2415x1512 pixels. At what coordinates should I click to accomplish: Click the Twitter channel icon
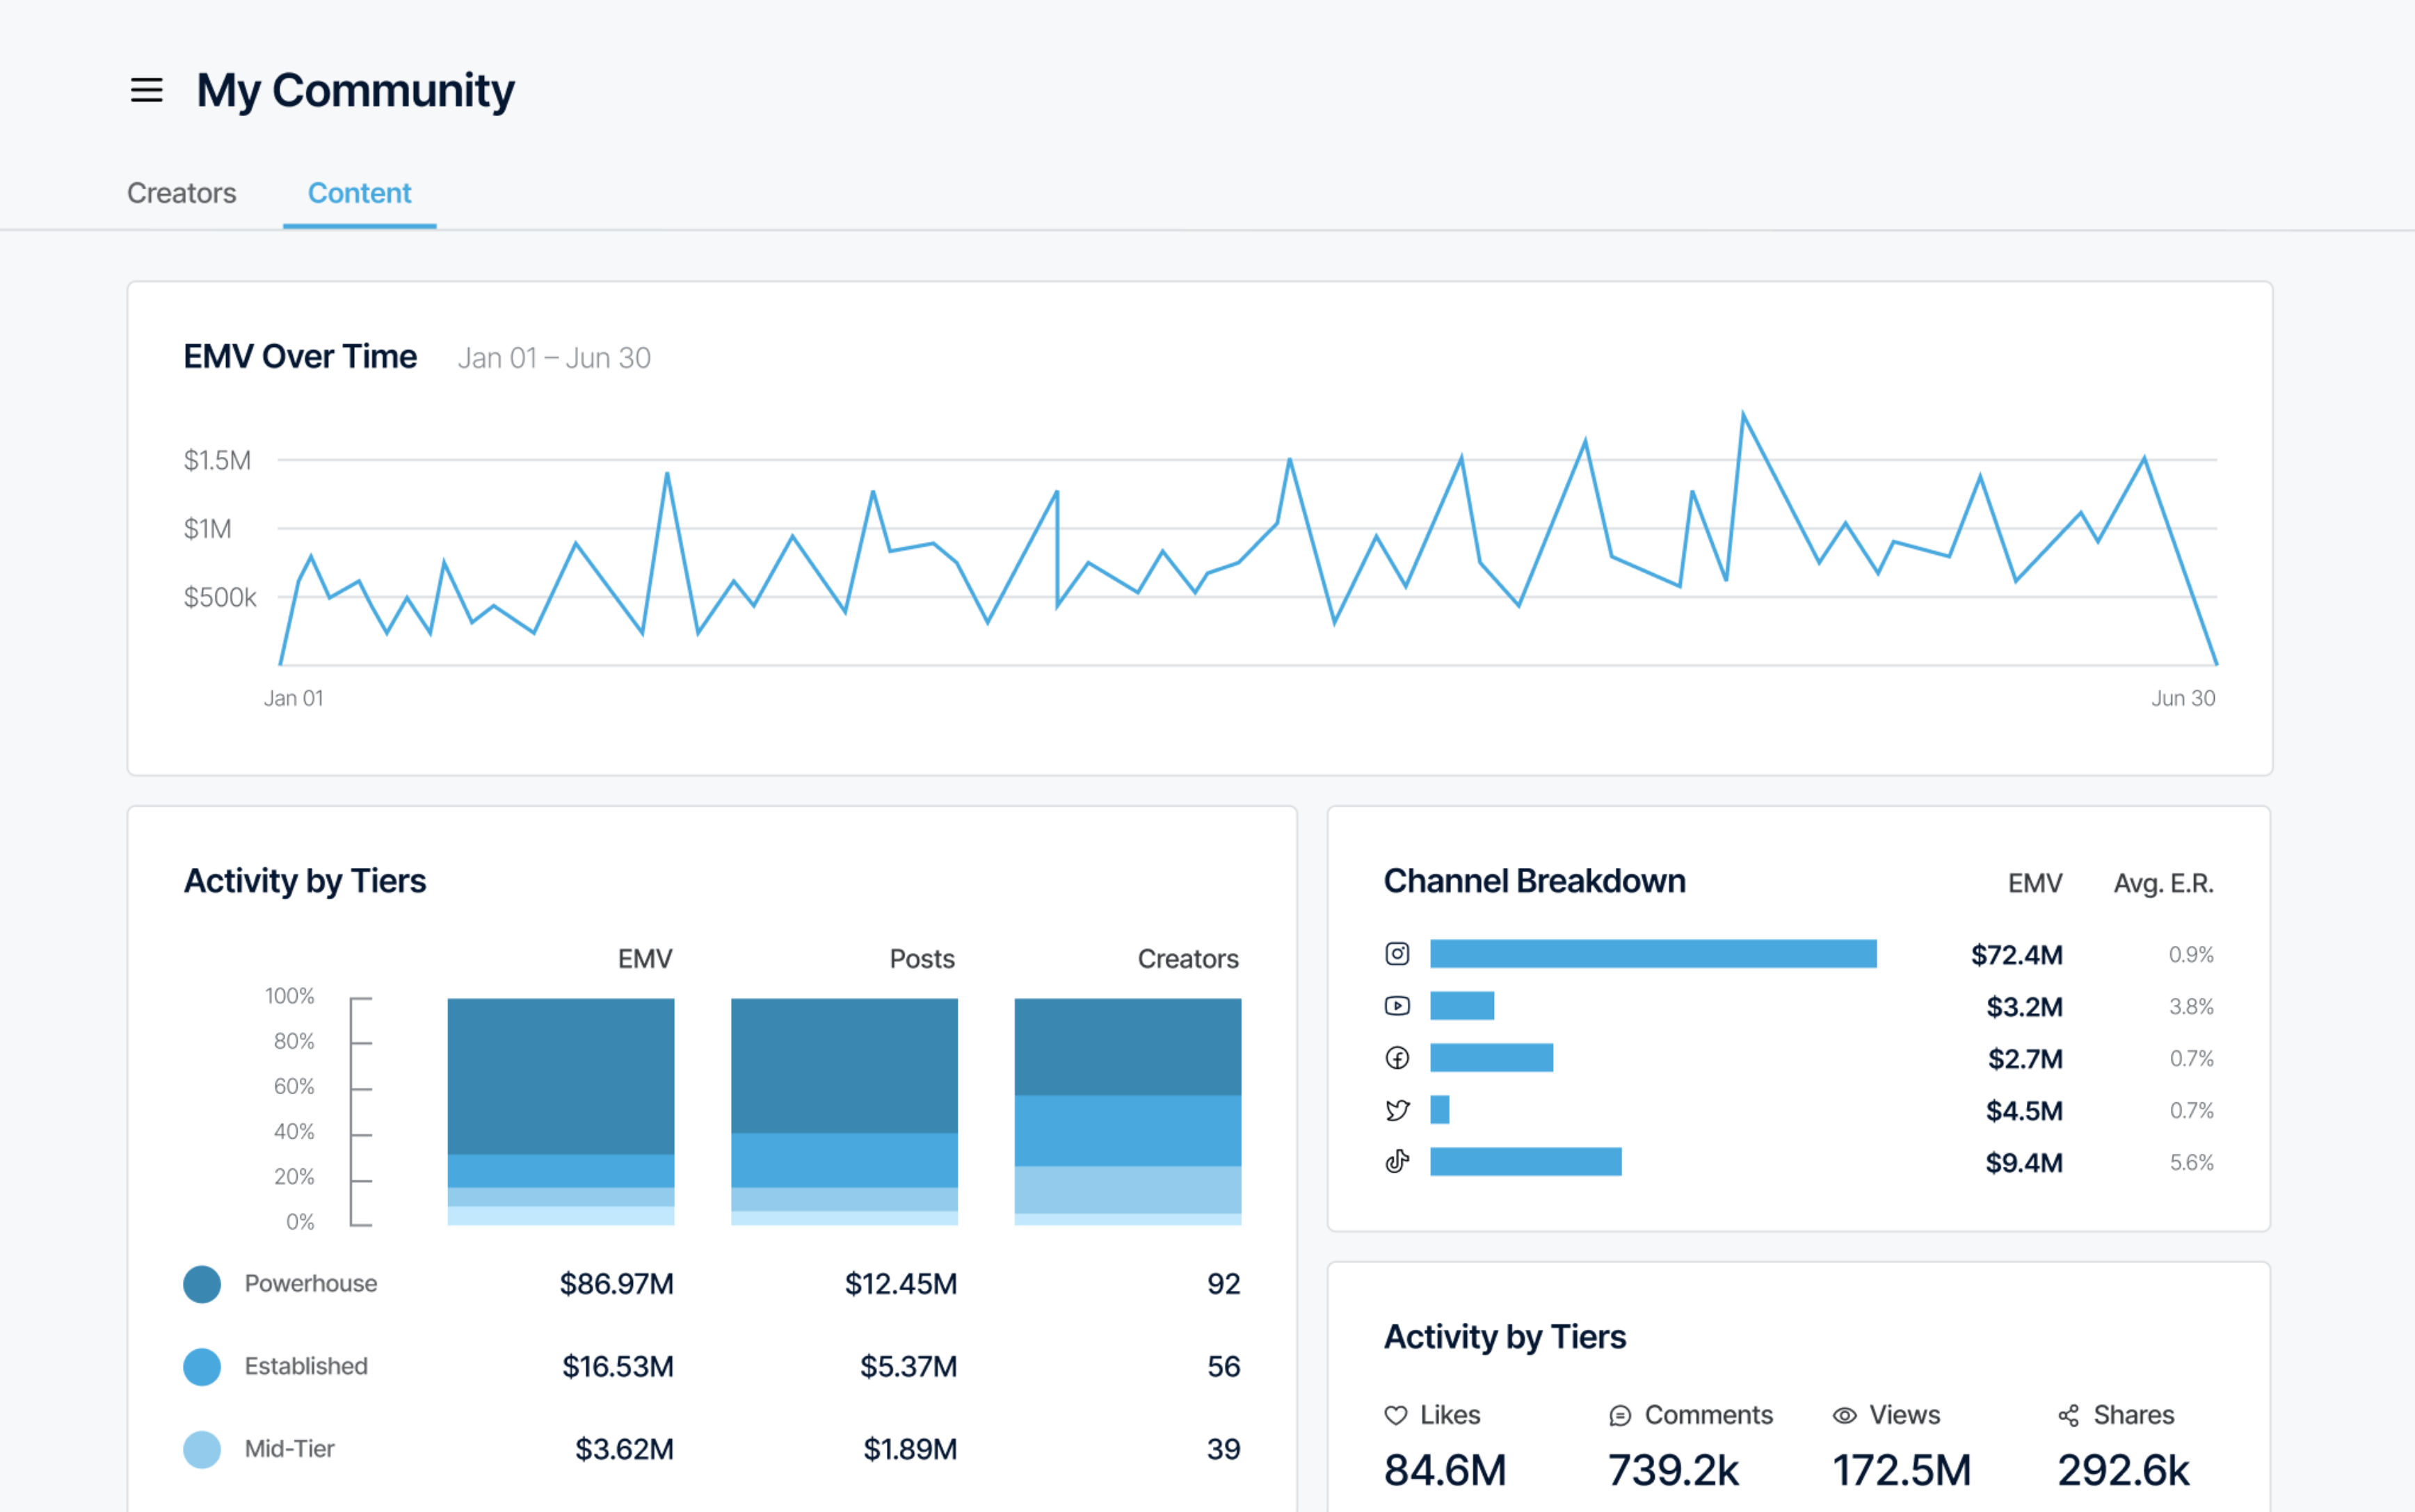coord(1397,1110)
